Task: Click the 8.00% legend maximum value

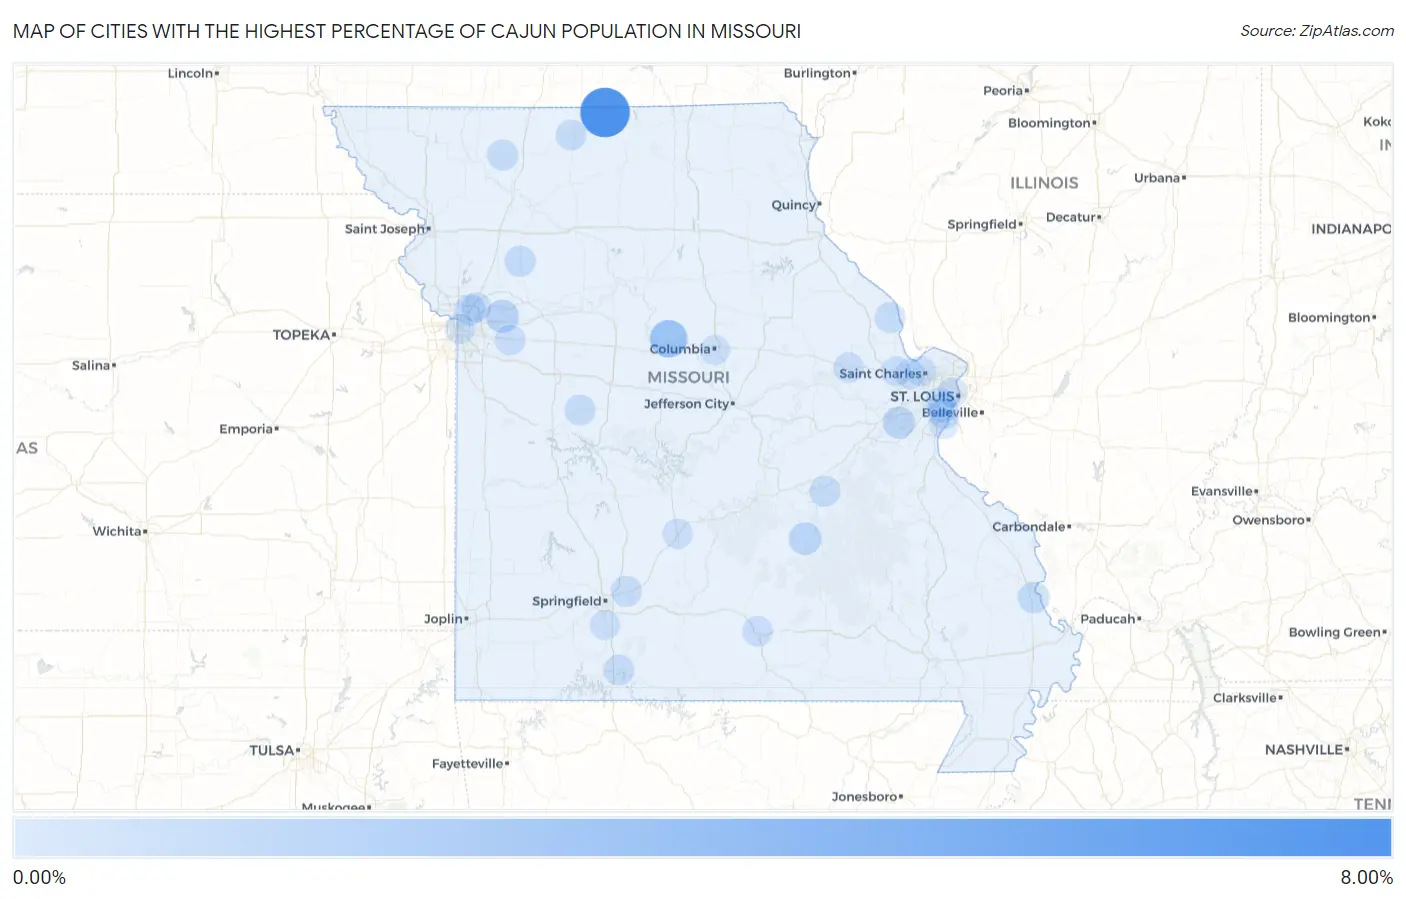Action: tap(1366, 878)
